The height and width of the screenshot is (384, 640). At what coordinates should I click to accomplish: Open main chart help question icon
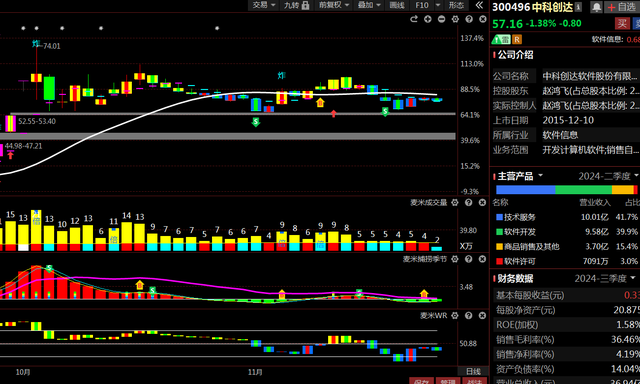pos(469,19)
